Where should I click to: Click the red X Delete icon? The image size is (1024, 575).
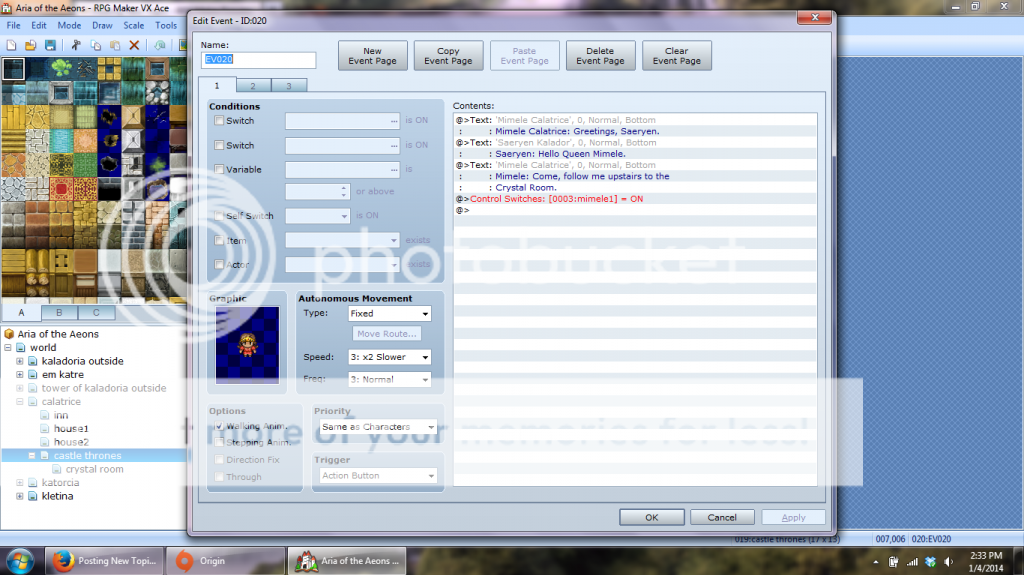pos(133,45)
